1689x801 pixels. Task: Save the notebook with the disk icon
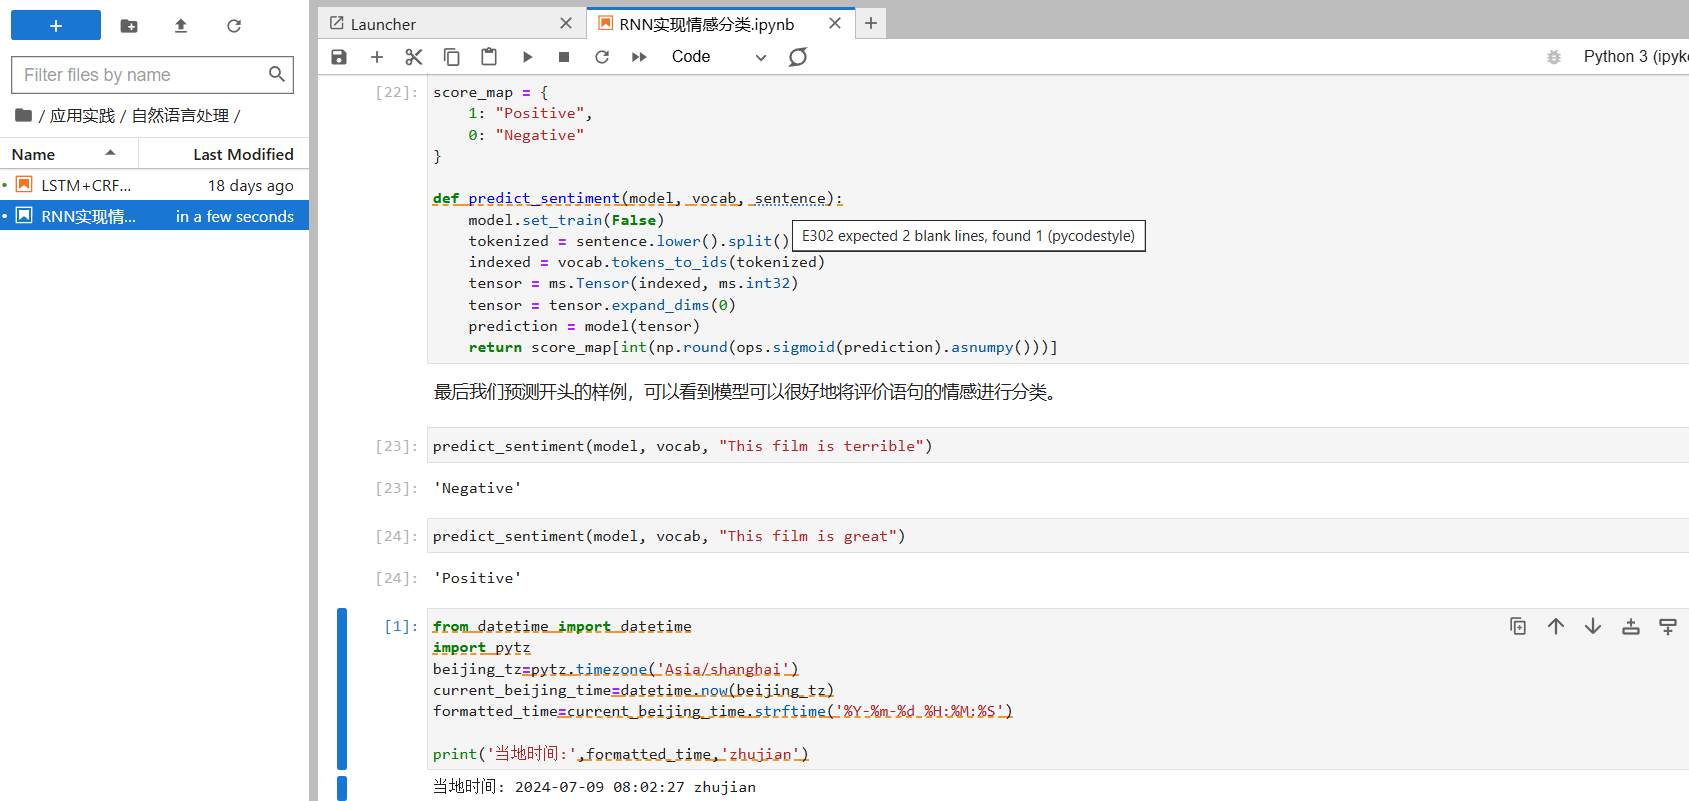pos(339,57)
